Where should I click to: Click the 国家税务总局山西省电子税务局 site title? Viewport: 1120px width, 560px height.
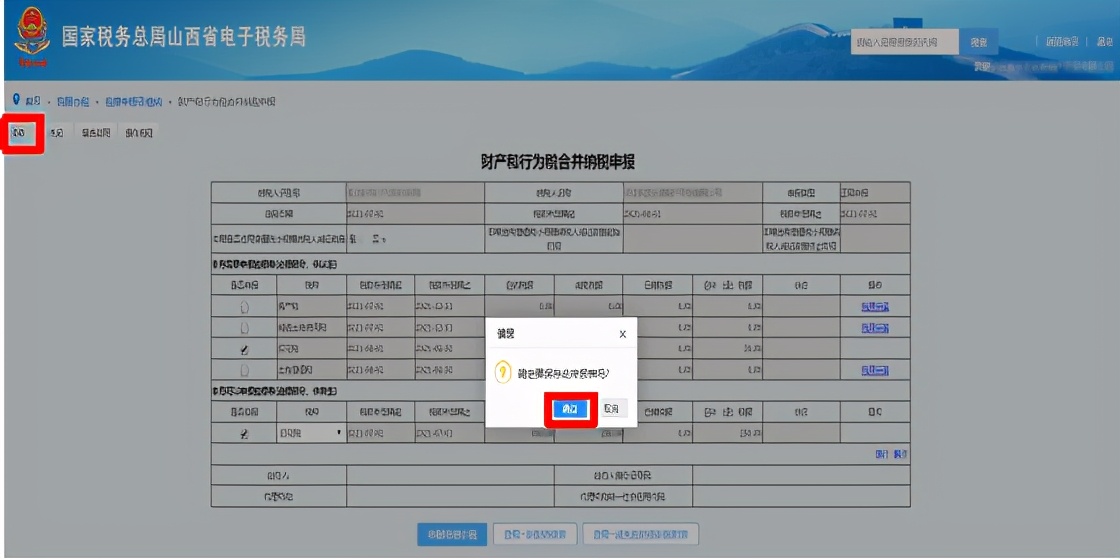click(184, 36)
